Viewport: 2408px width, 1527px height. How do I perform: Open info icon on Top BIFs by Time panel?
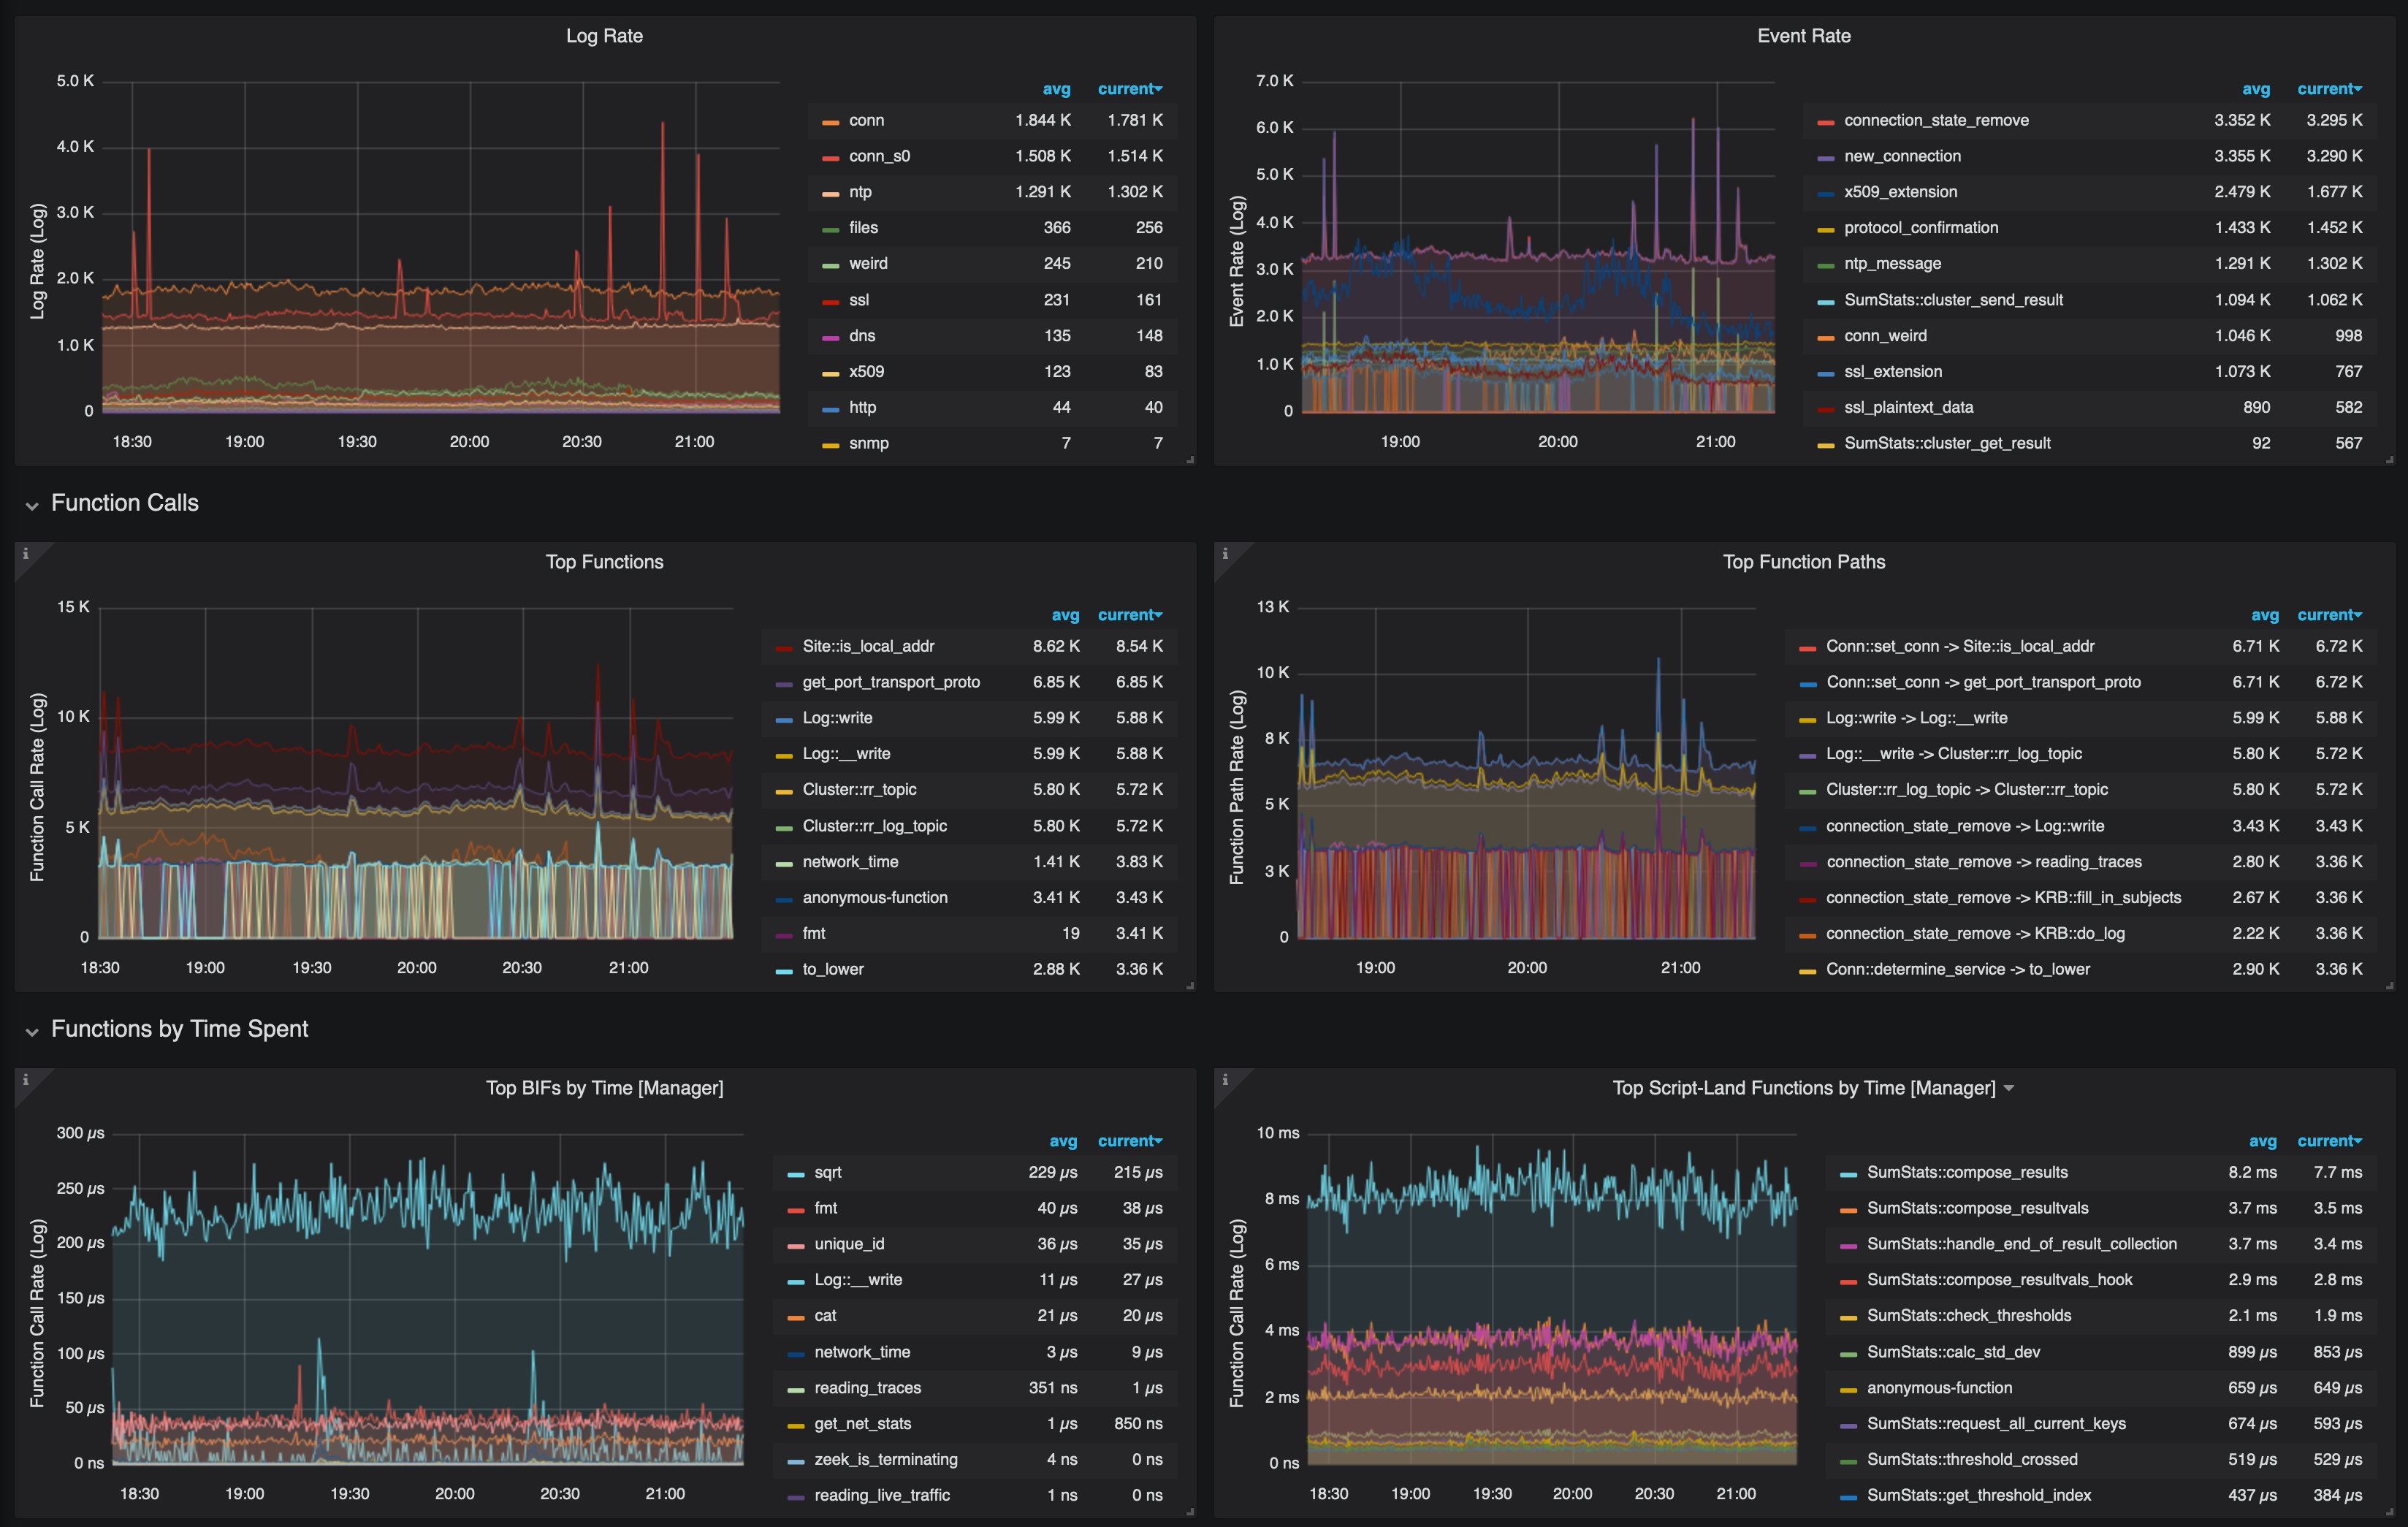tap(25, 1079)
